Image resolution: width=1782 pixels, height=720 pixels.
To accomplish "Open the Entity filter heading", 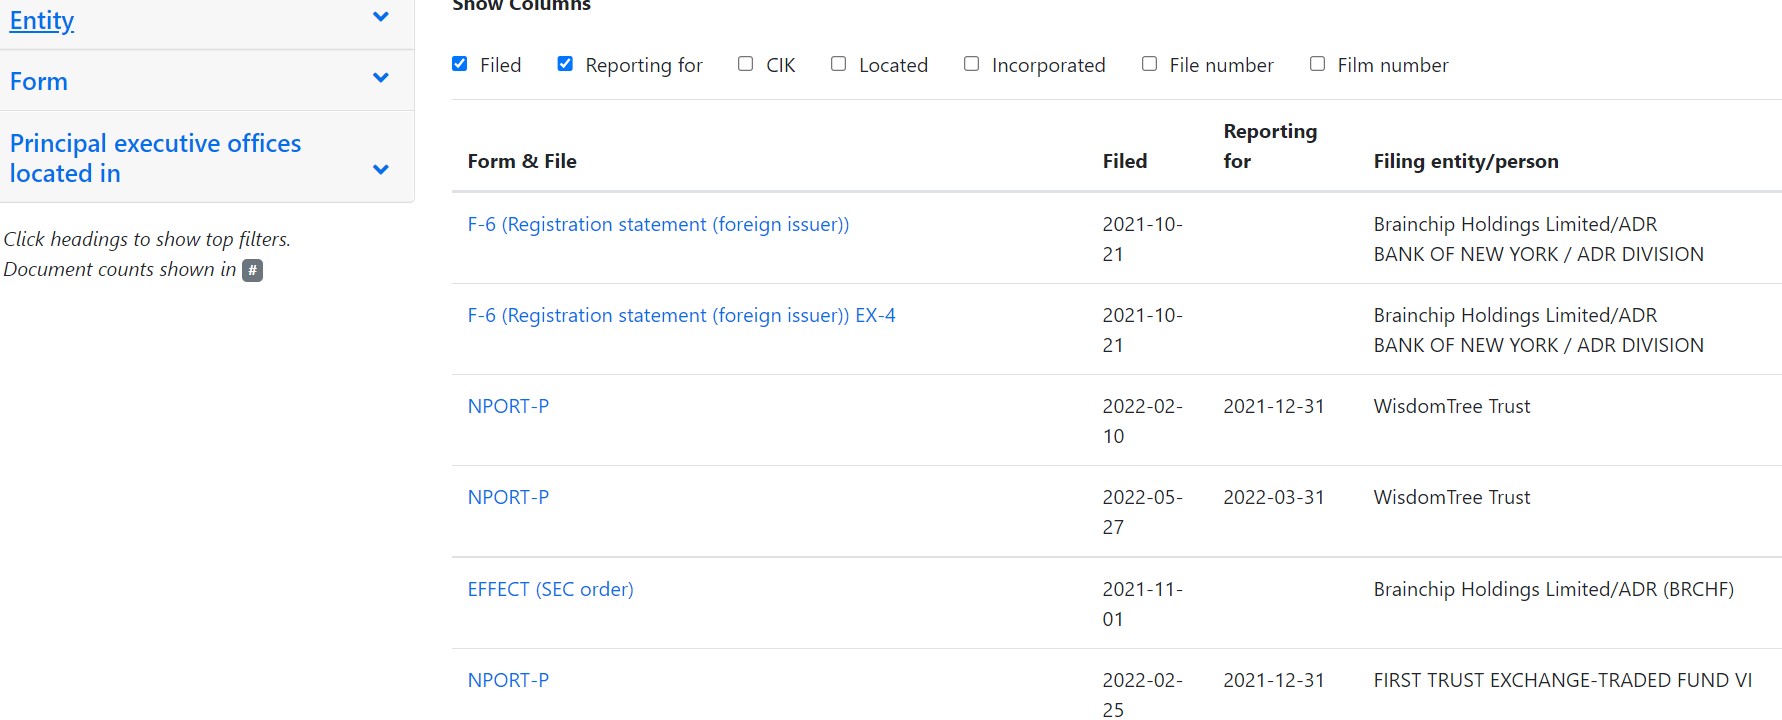I will point(42,21).
